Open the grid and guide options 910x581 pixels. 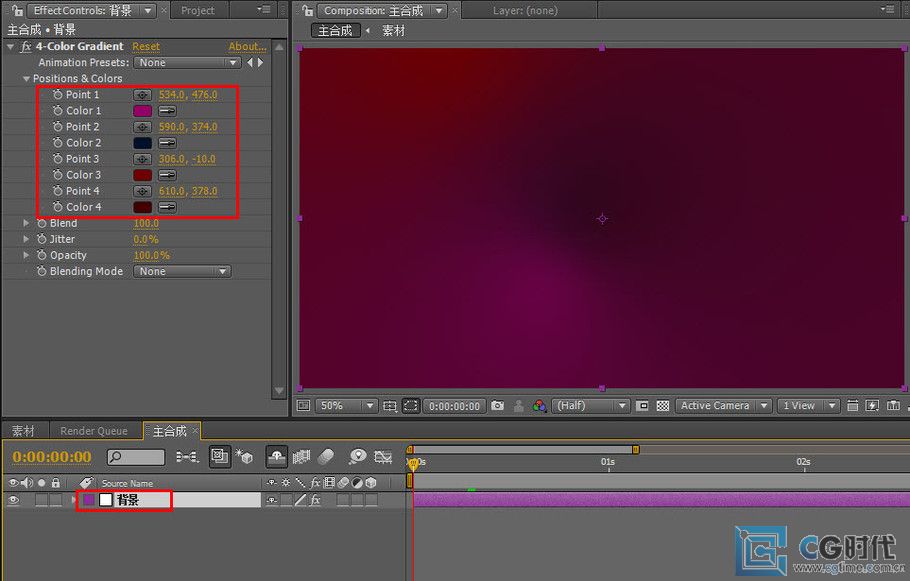pos(389,406)
